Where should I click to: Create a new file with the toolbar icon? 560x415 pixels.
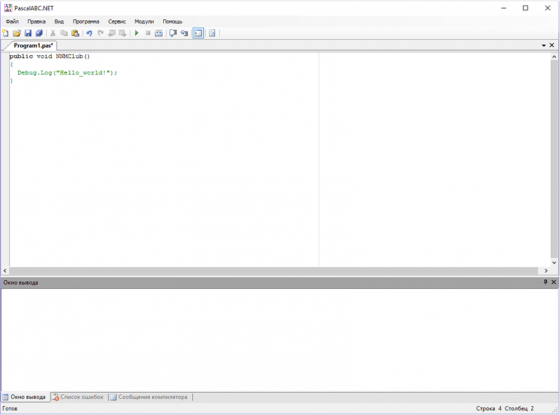tap(5, 33)
